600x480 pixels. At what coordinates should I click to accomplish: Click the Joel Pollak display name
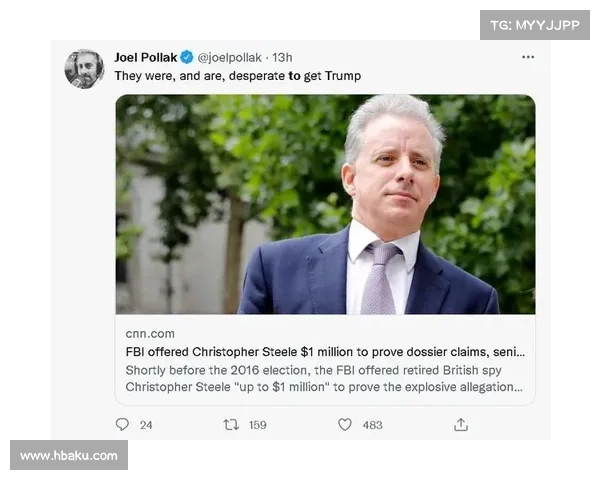(145, 57)
